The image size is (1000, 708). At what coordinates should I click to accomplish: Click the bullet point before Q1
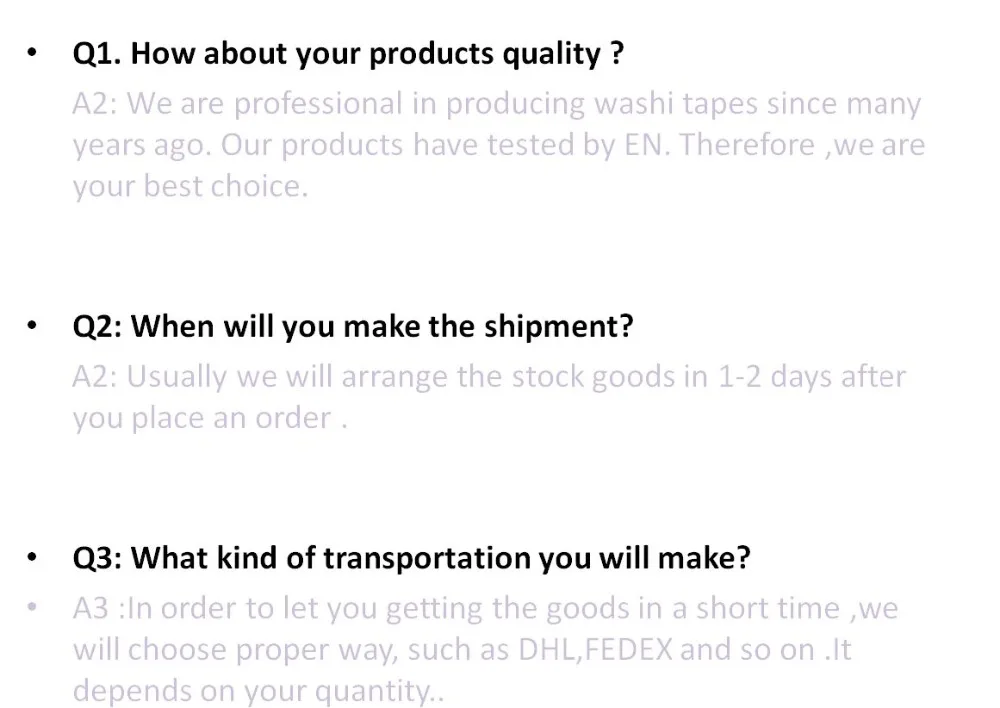click(x=32, y=52)
